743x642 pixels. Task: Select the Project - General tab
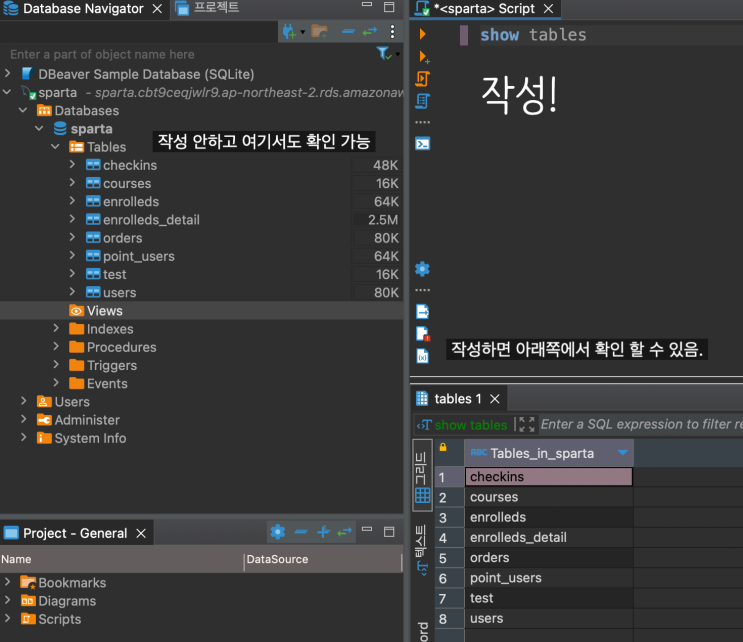(x=75, y=533)
